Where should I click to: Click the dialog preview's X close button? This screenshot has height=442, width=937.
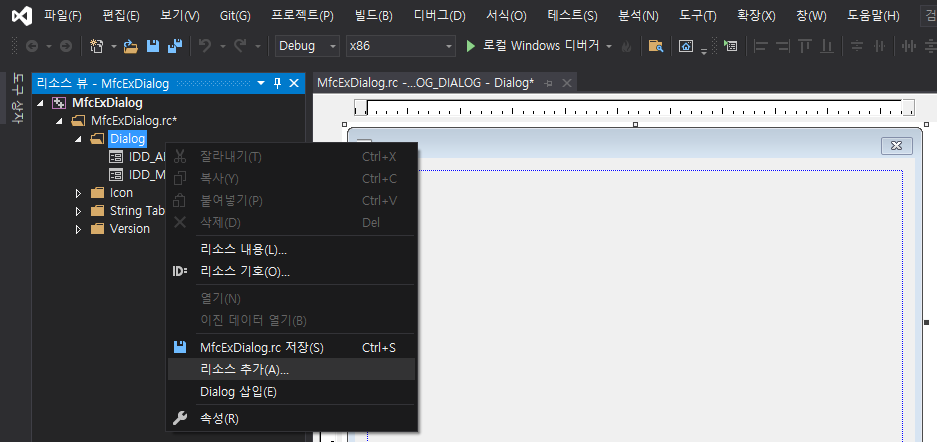pos(896,146)
